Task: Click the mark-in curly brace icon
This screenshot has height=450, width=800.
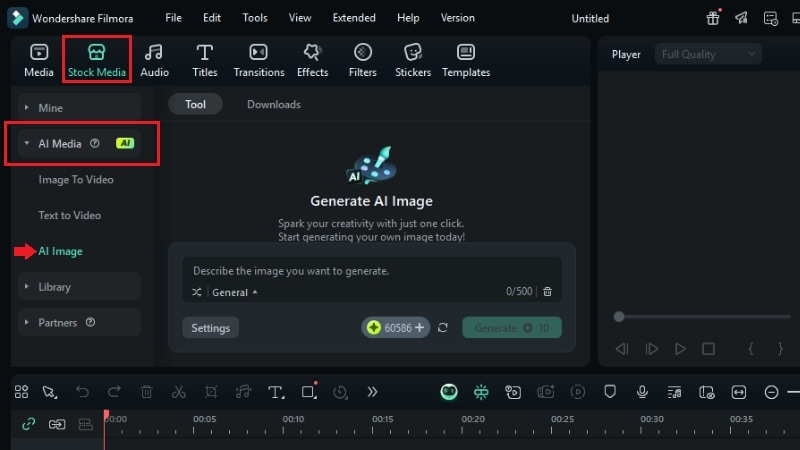Action: 751,348
